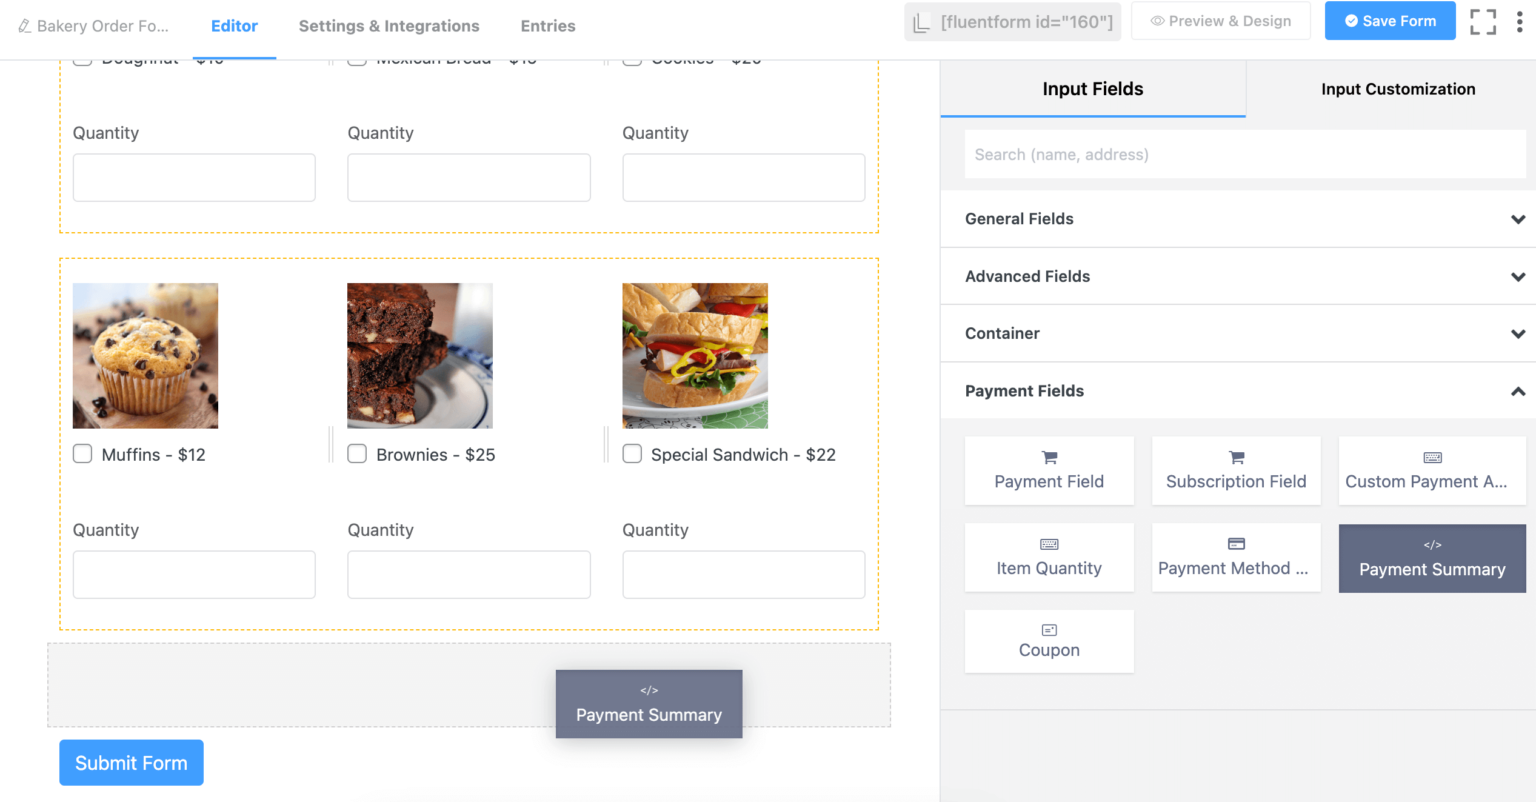Add a Coupon field

(1048, 641)
